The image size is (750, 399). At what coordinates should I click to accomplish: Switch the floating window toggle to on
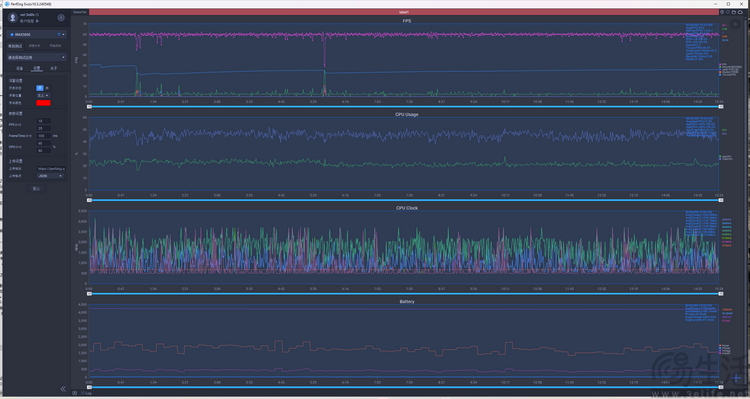[40, 88]
